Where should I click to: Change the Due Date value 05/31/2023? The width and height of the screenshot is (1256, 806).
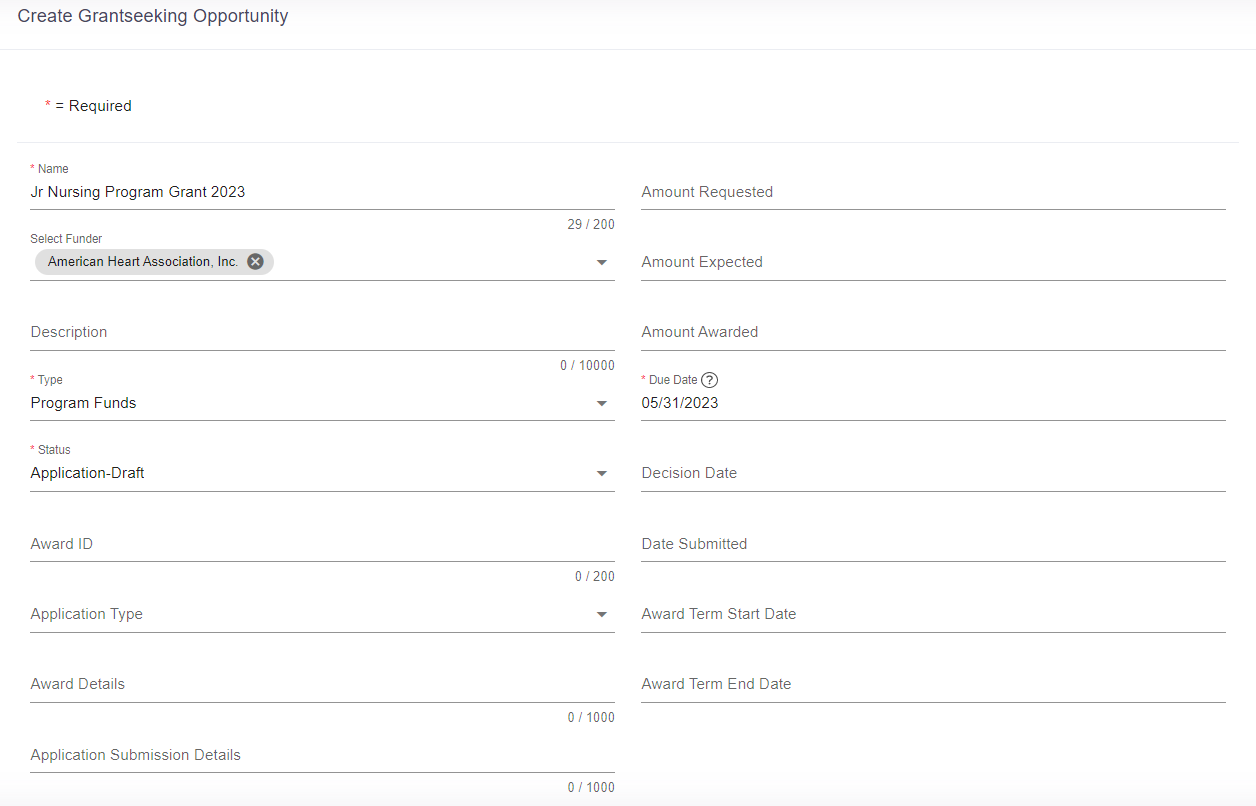(933, 403)
